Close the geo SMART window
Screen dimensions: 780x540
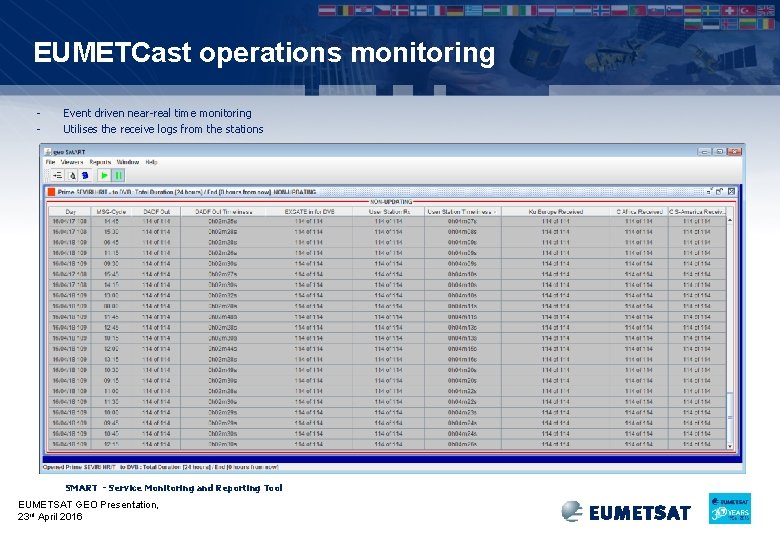point(734,151)
